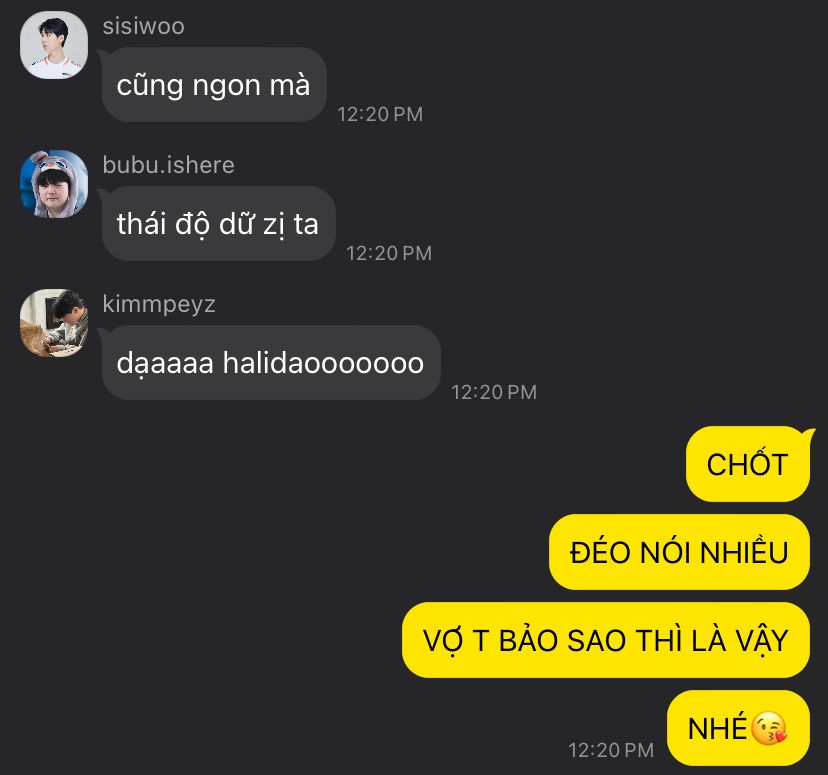Tap the "VỢ T BẢO SAO THÌ LÀ VẬY" message
This screenshot has width=828, height=775.
[x=606, y=640]
